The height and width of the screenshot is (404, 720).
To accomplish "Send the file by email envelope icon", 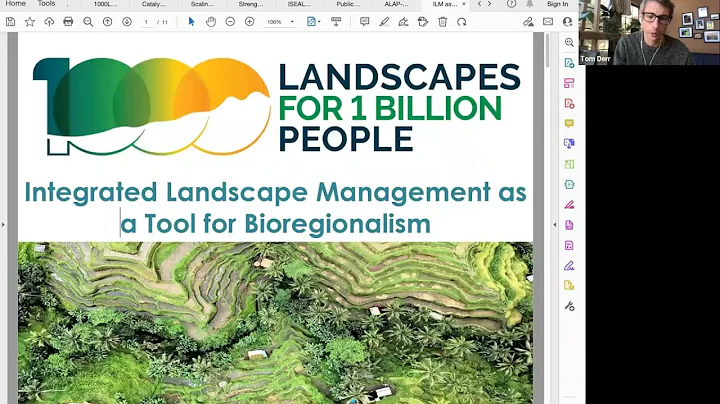I will point(548,22).
